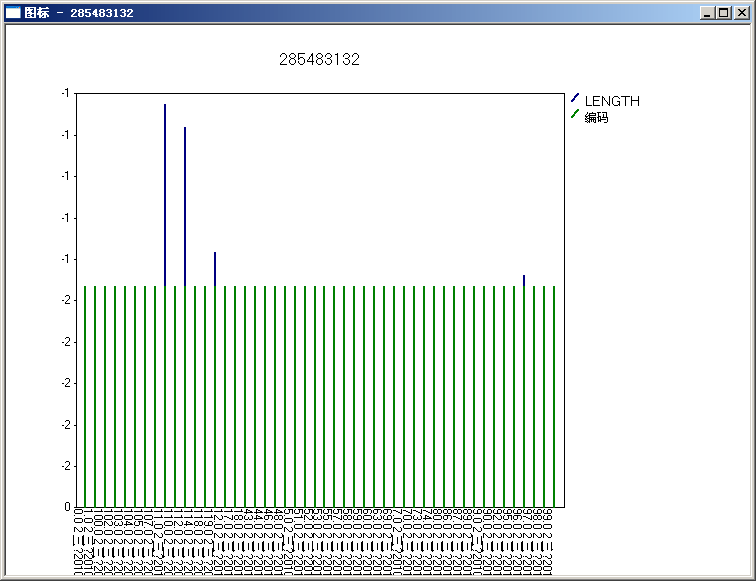Click the green 编码 legend marker

click(x=574, y=116)
